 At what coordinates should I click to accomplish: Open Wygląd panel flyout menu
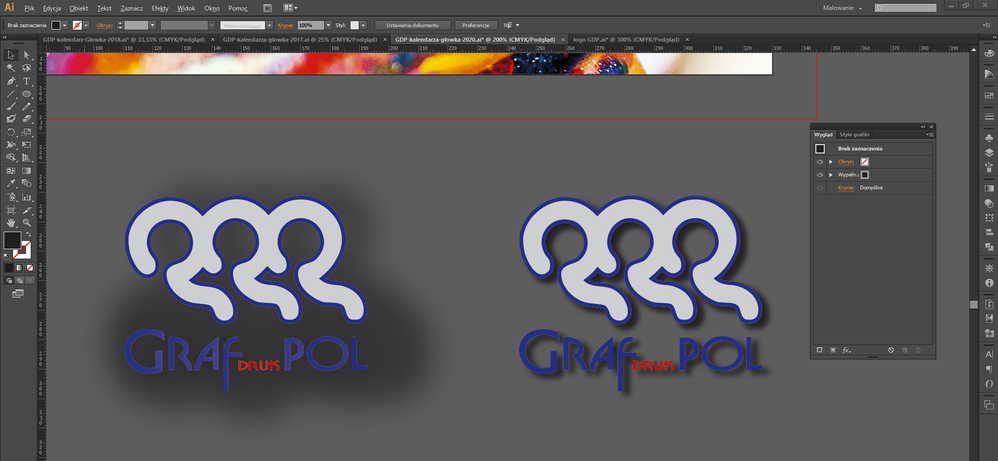click(931, 134)
